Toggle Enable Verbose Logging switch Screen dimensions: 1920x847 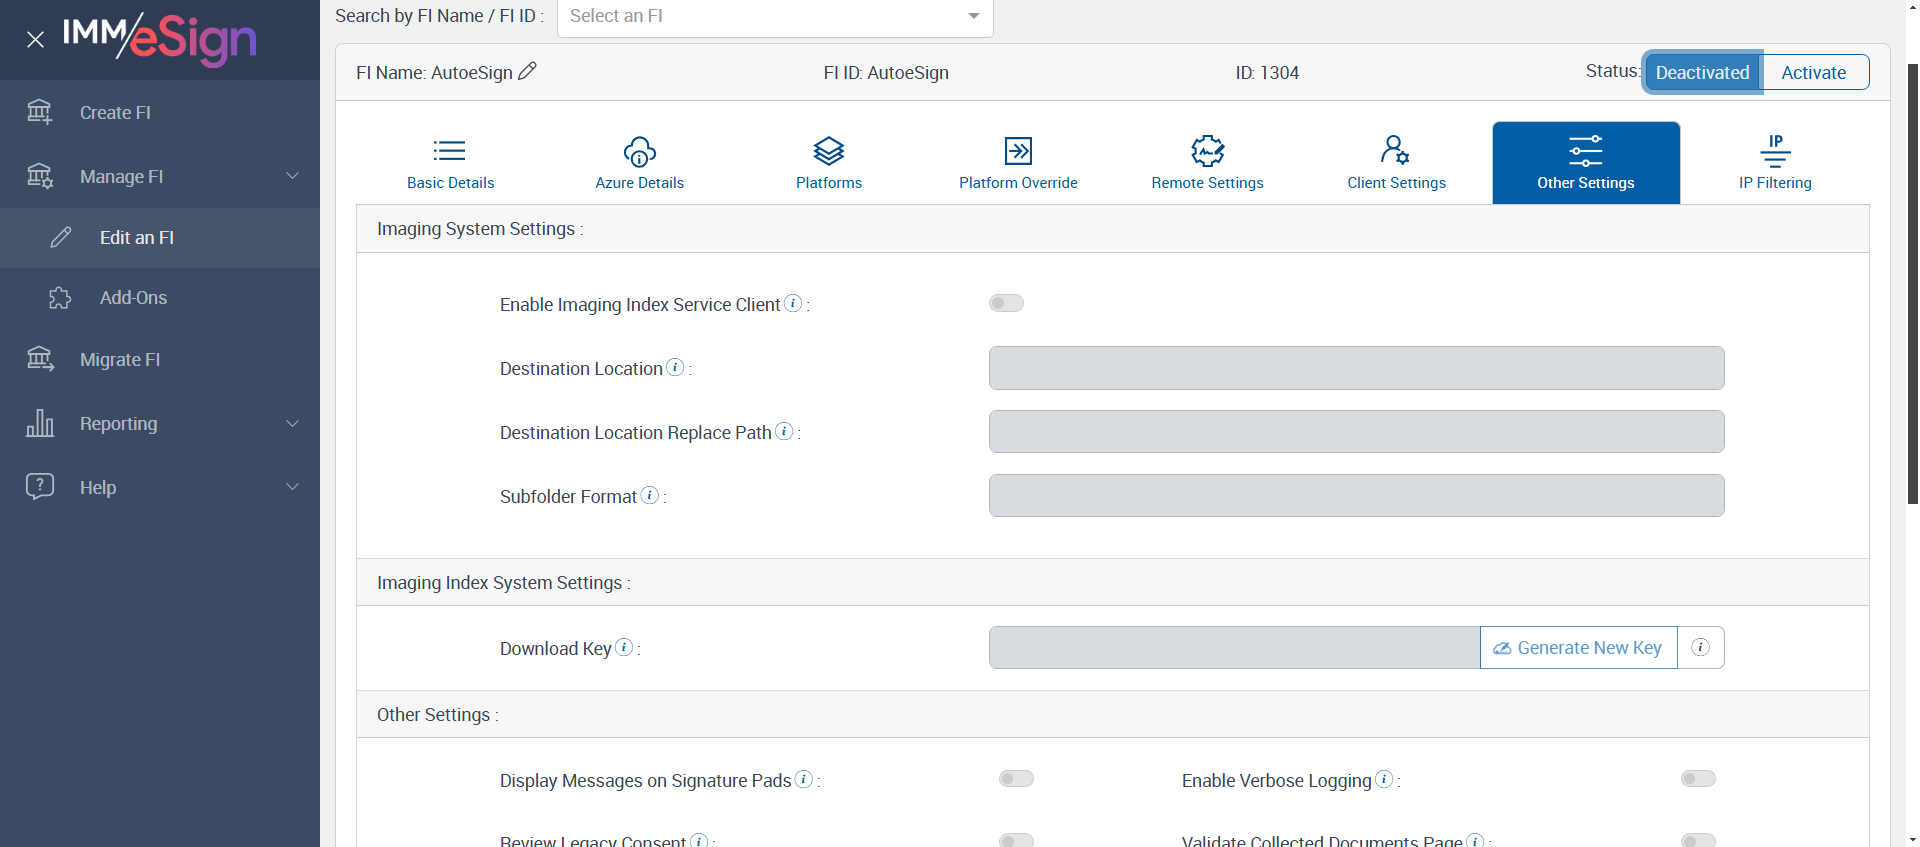click(x=1698, y=779)
